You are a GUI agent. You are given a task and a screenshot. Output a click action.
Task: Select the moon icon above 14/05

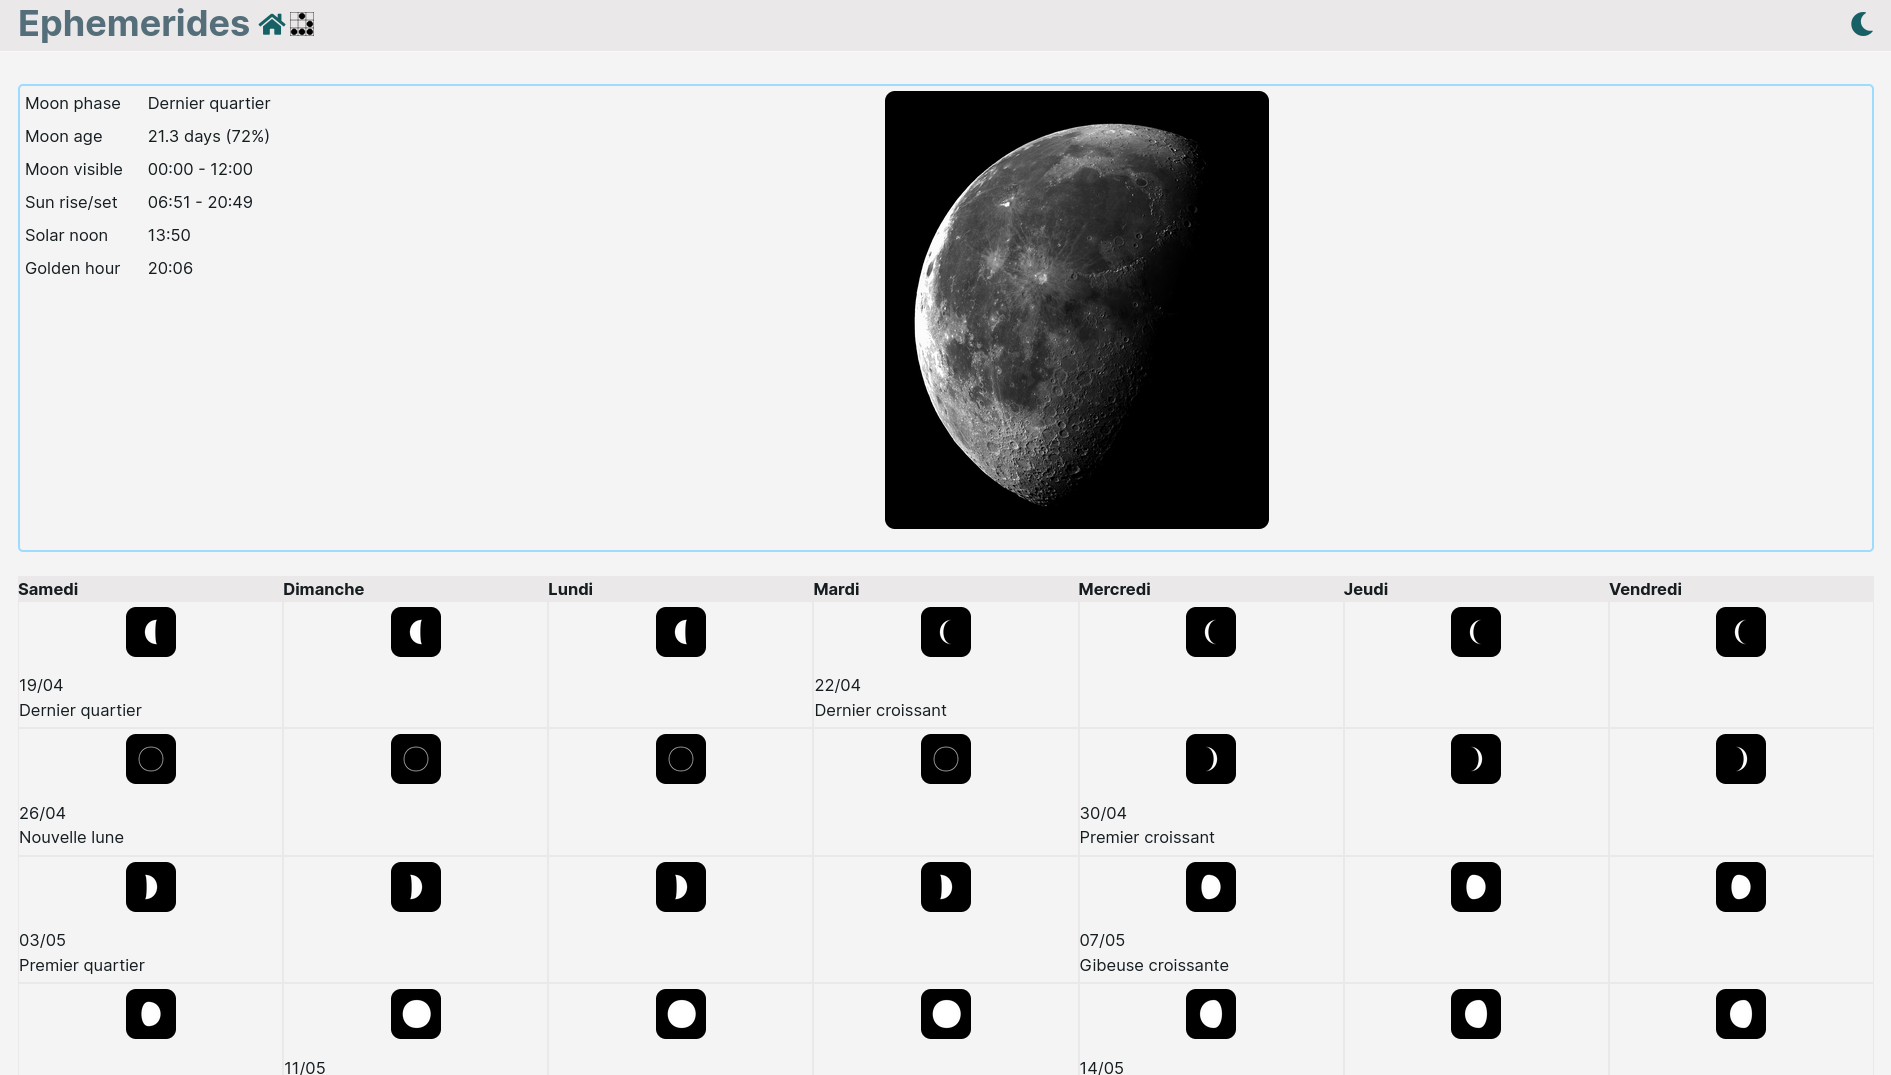pyautogui.click(x=1211, y=1014)
